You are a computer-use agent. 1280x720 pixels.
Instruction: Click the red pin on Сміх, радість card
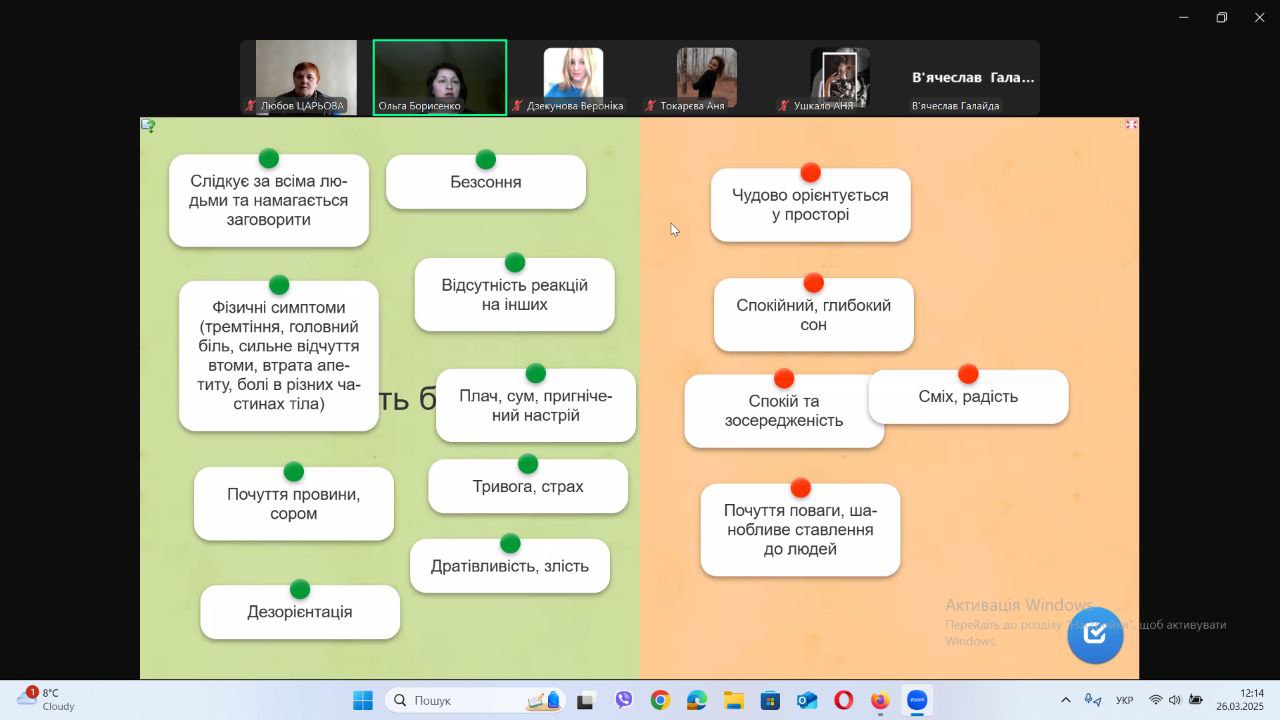coord(968,374)
